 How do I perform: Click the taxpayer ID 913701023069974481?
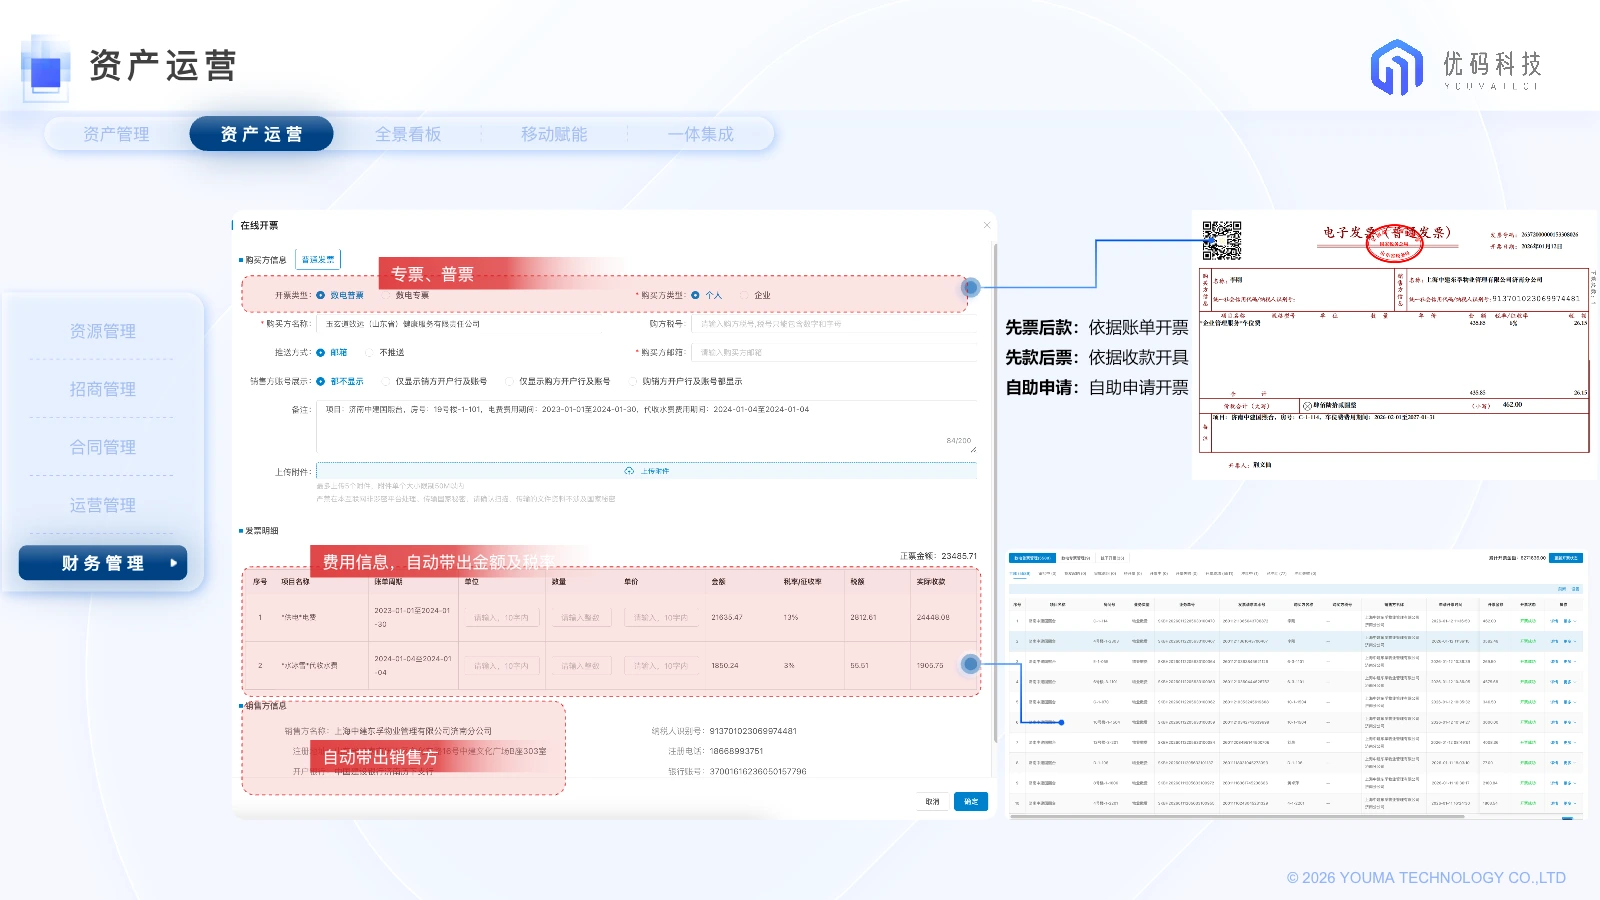tap(753, 731)
